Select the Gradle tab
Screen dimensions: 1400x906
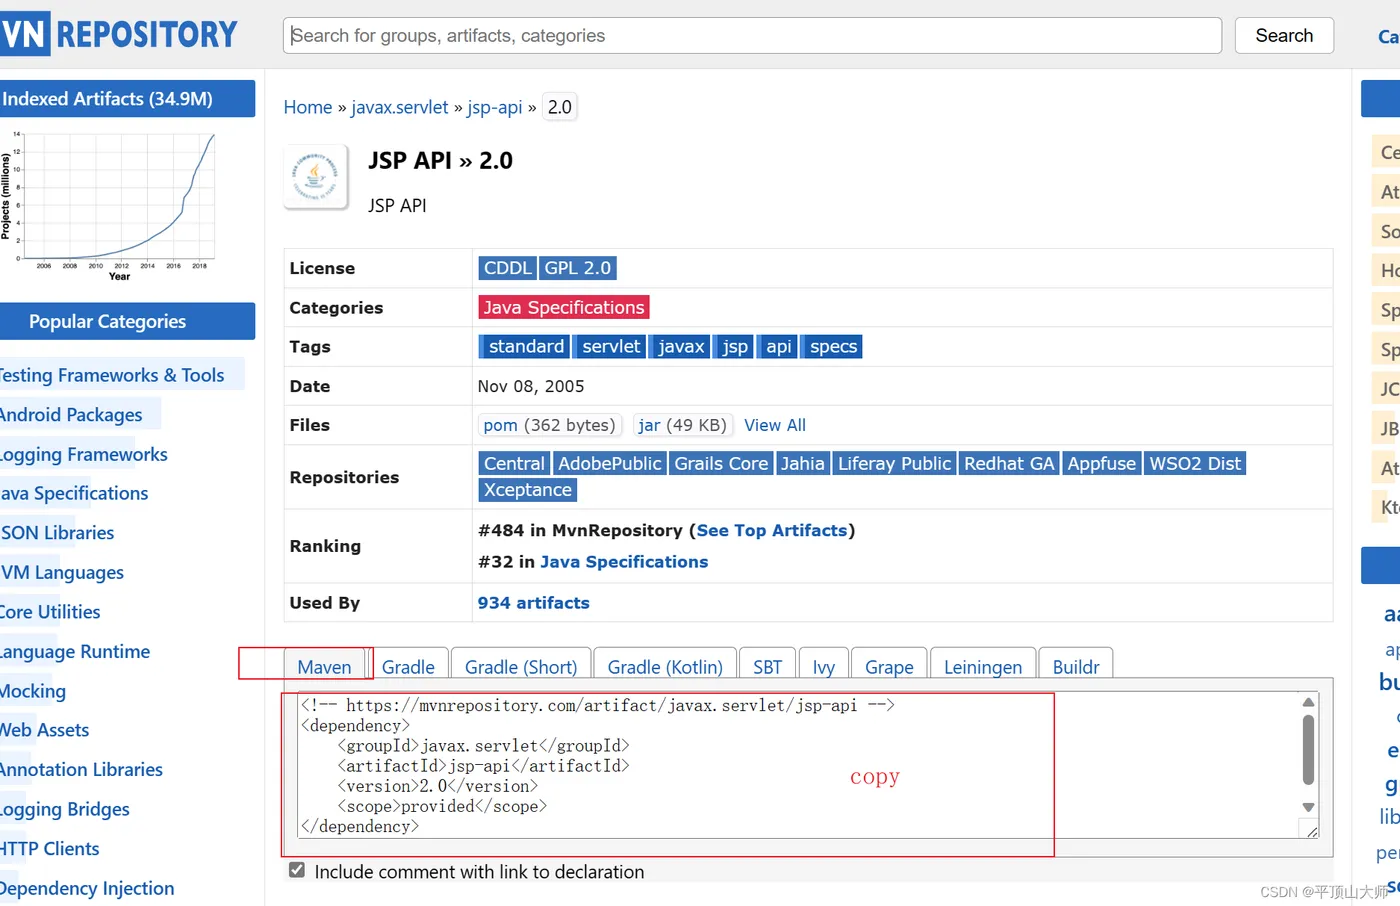tap(408, 666)
